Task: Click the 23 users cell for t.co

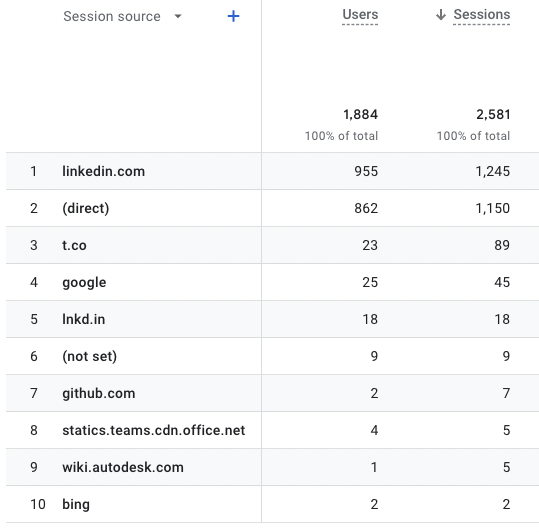Action: (x=370, y=245)
